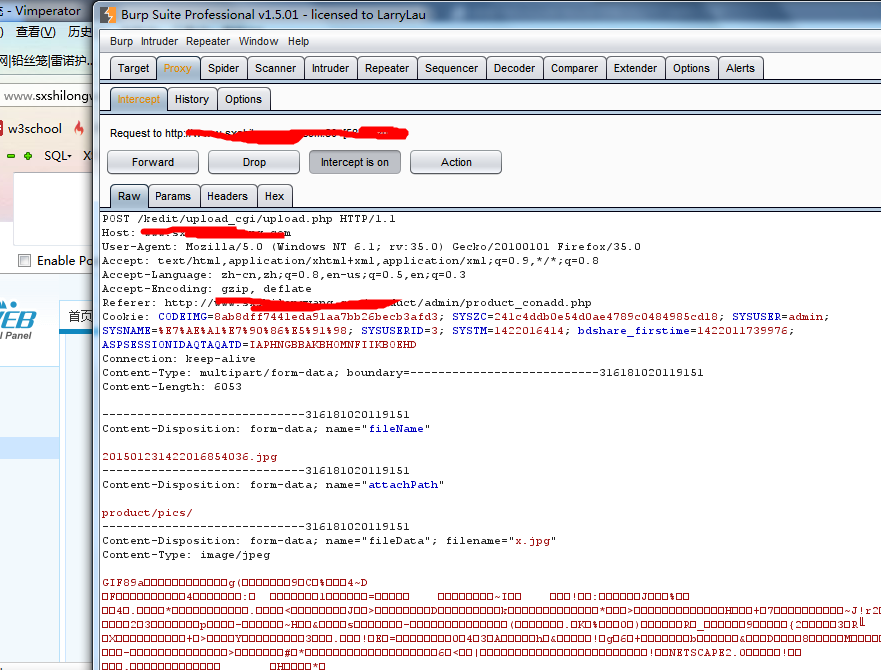Viewport: 881px width, 670px height.
Task: Switch to the Extender tab
Action: [x=635, y=68]
